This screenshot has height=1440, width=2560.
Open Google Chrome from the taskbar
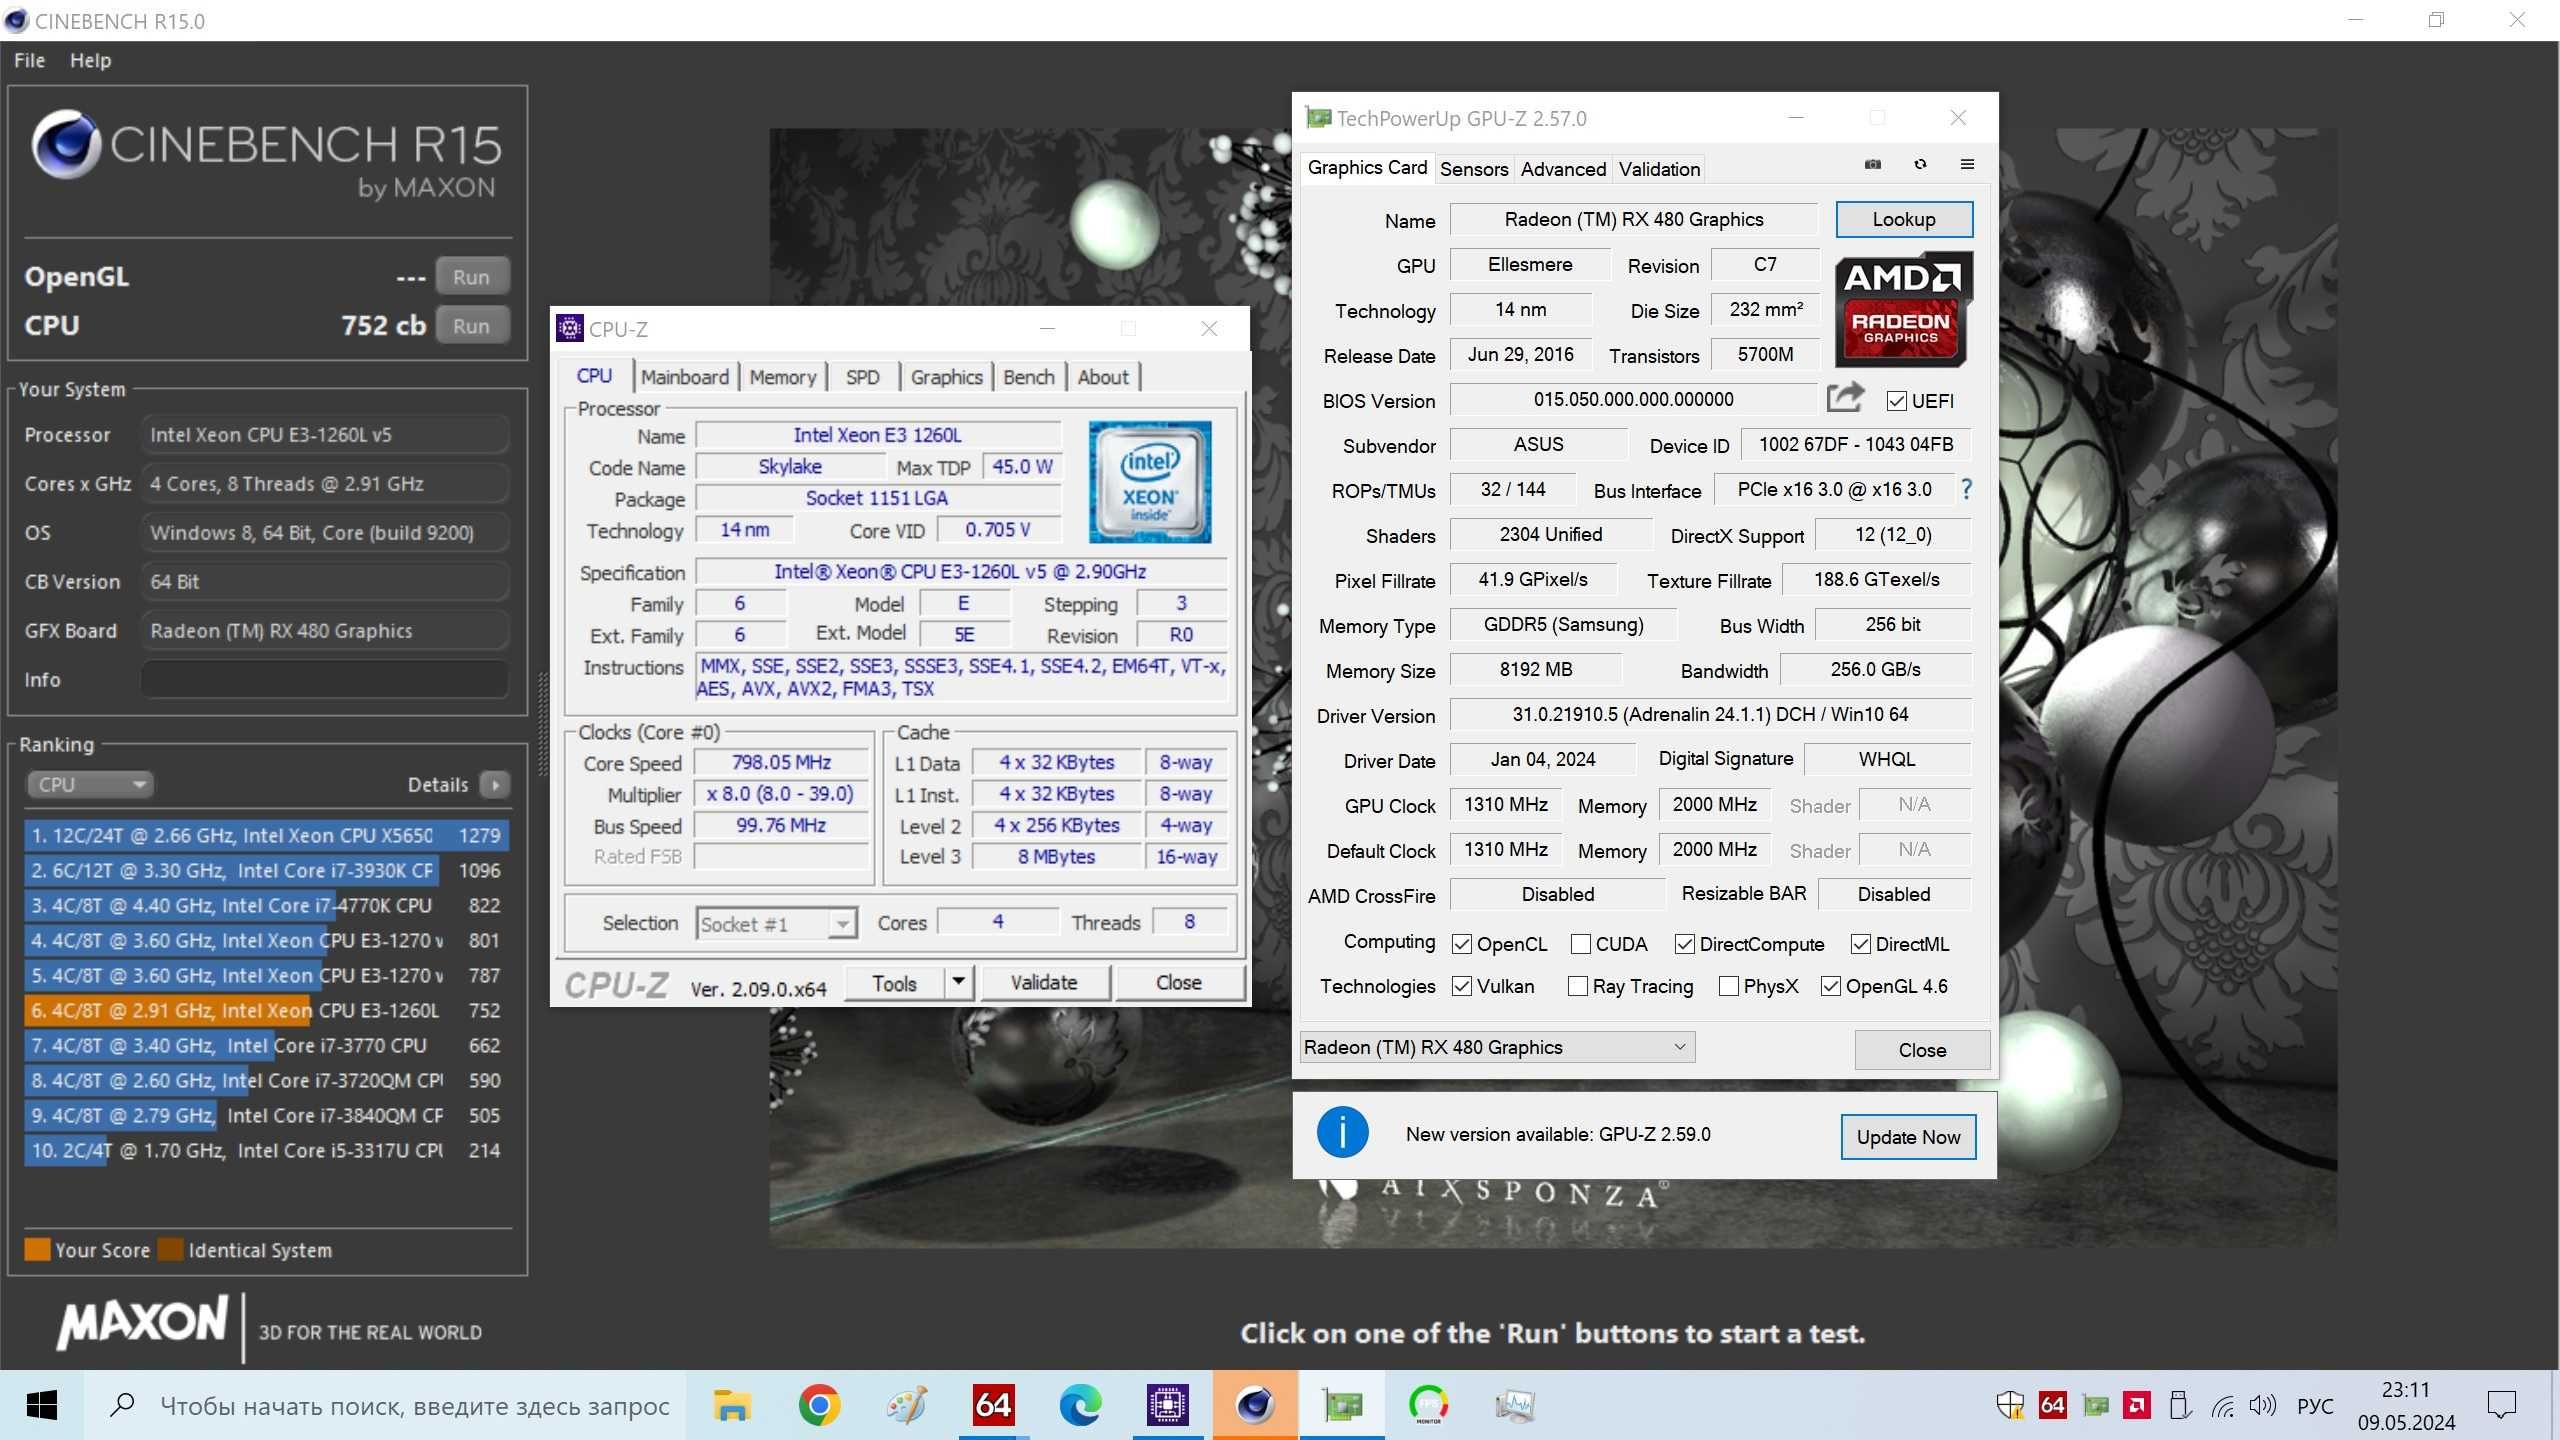819,1405
